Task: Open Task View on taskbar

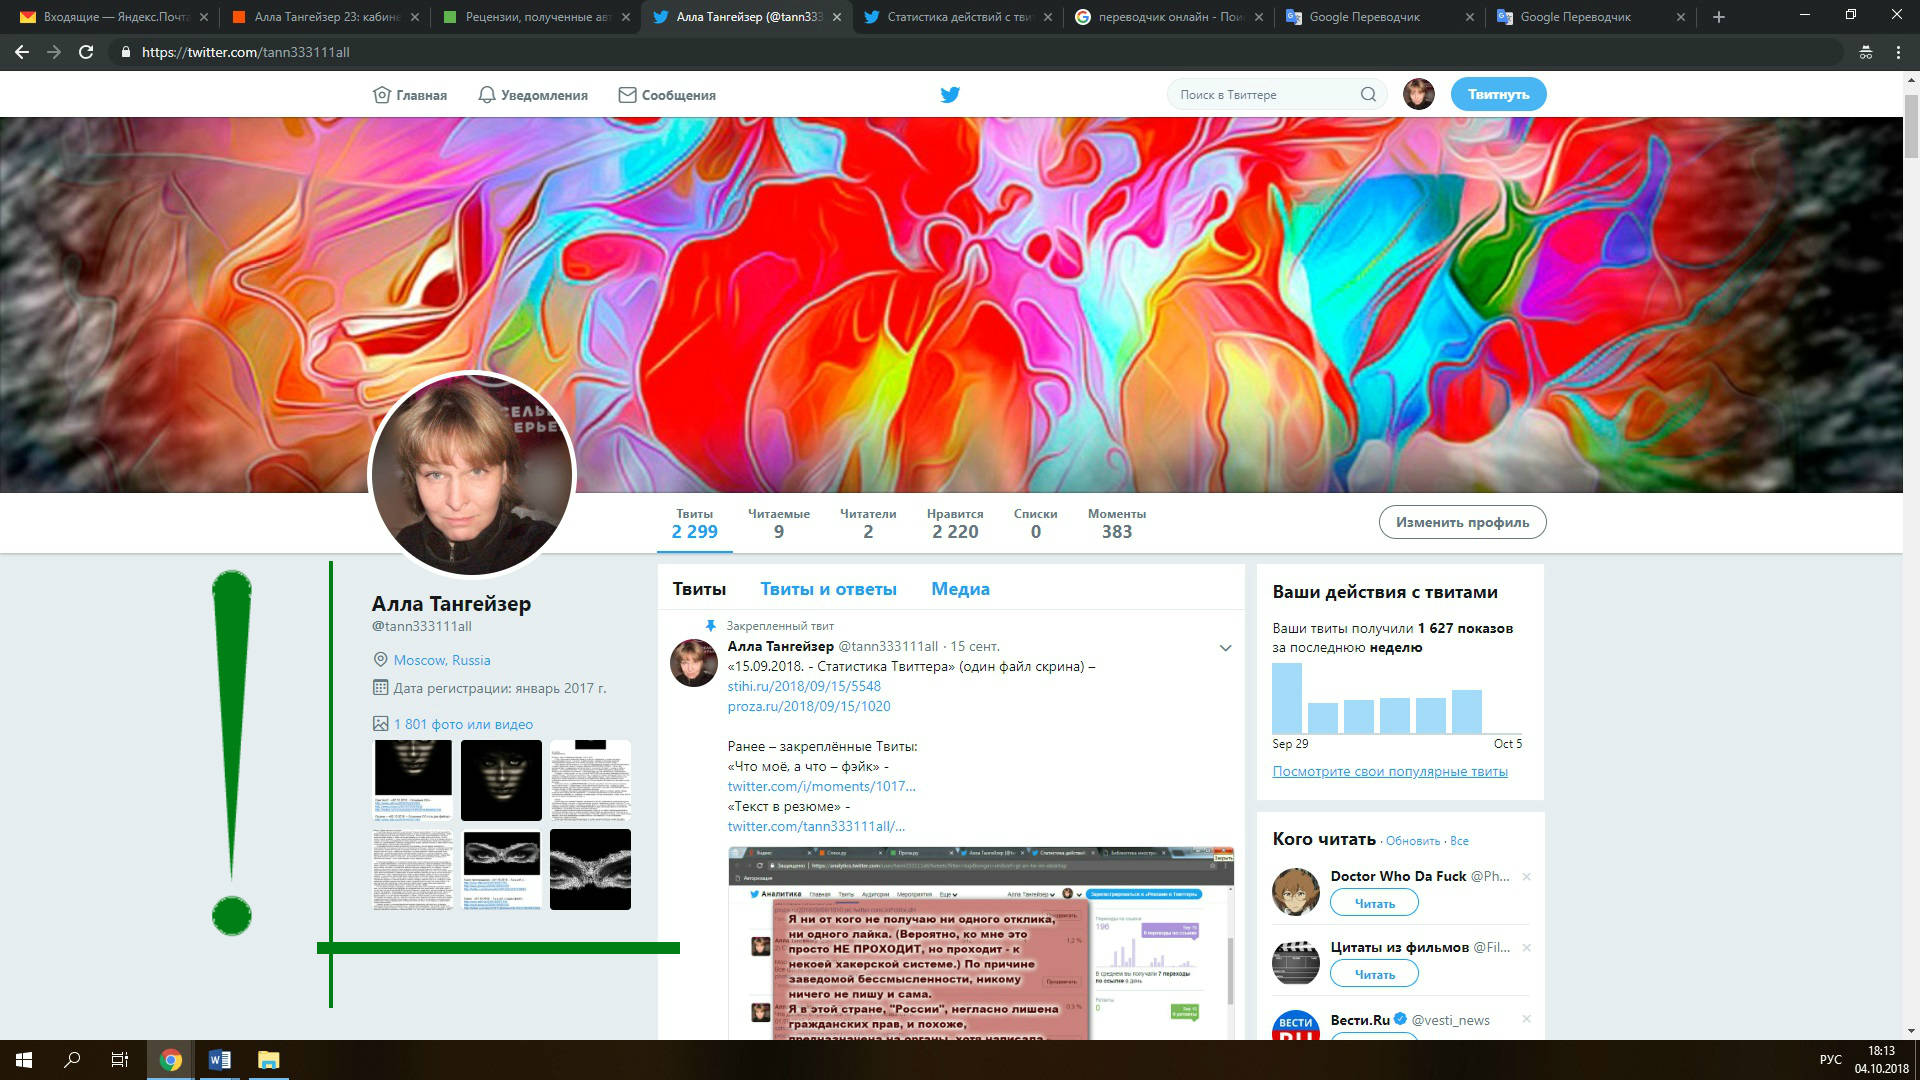Action: point(119,1060)
